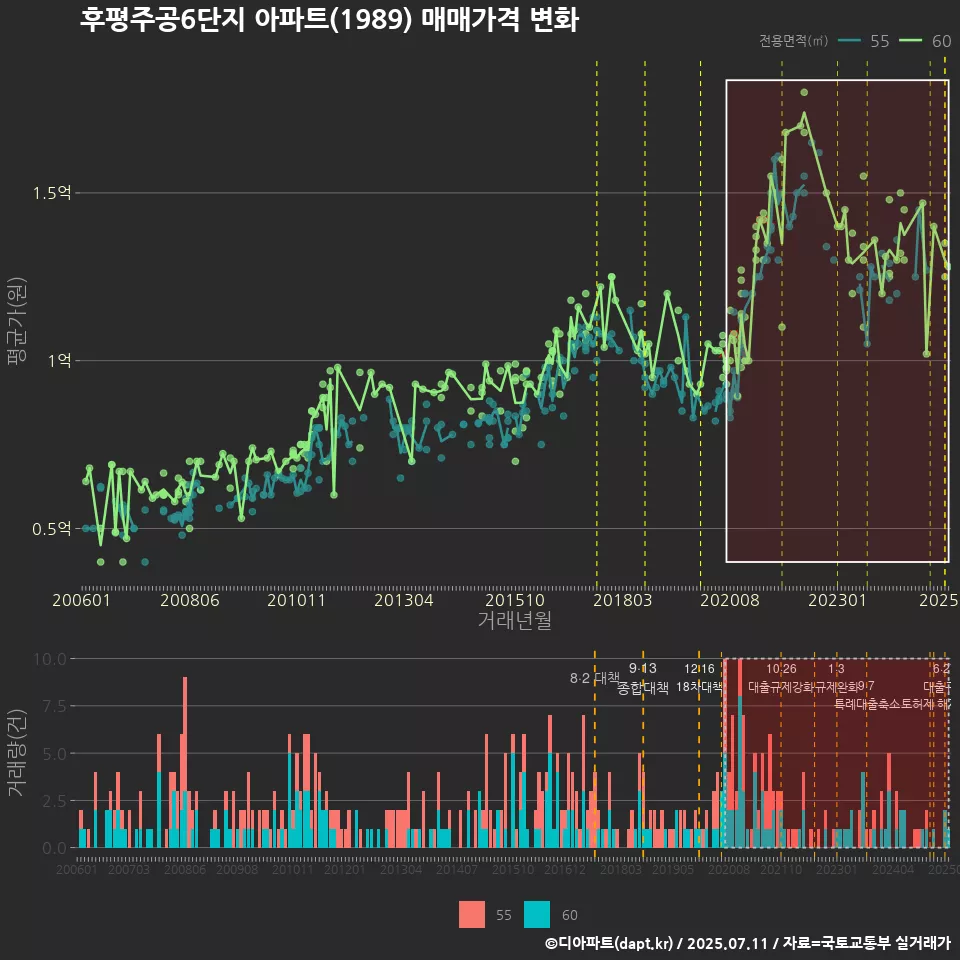This screenshot has width=960, height=960.
Task: Click the 200806 tick on price chart
Action: 190,600
